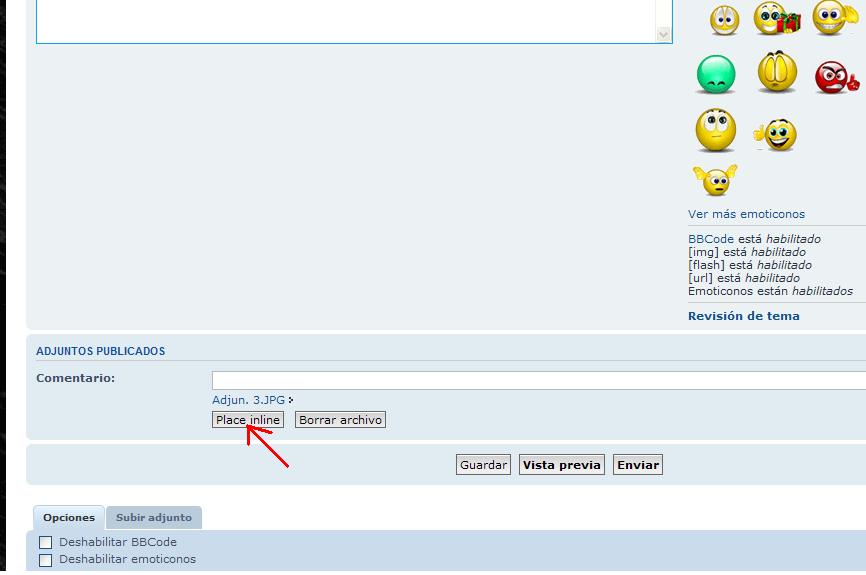This screenshot has height=575, width=866.
Task: Open the Ver más emoticonos link
Action: (x=746, y=214)
